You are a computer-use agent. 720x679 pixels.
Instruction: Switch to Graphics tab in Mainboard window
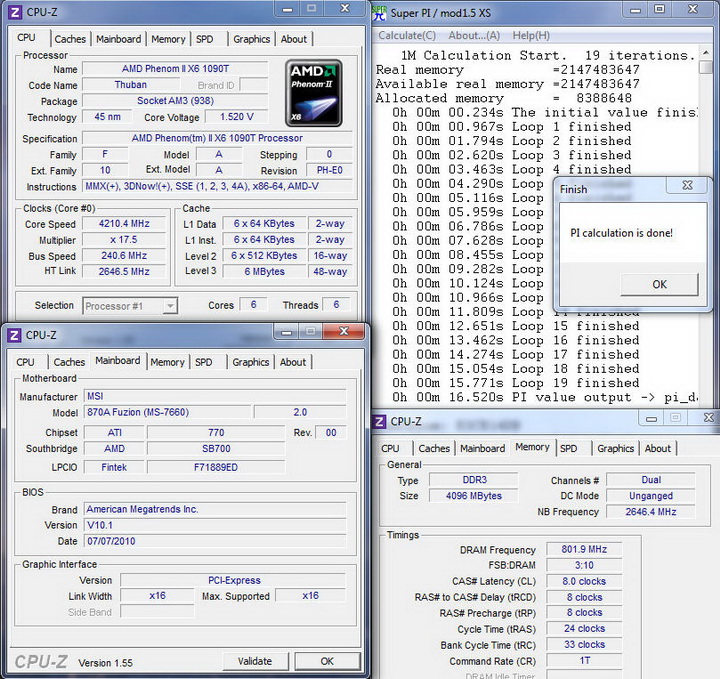251,362
